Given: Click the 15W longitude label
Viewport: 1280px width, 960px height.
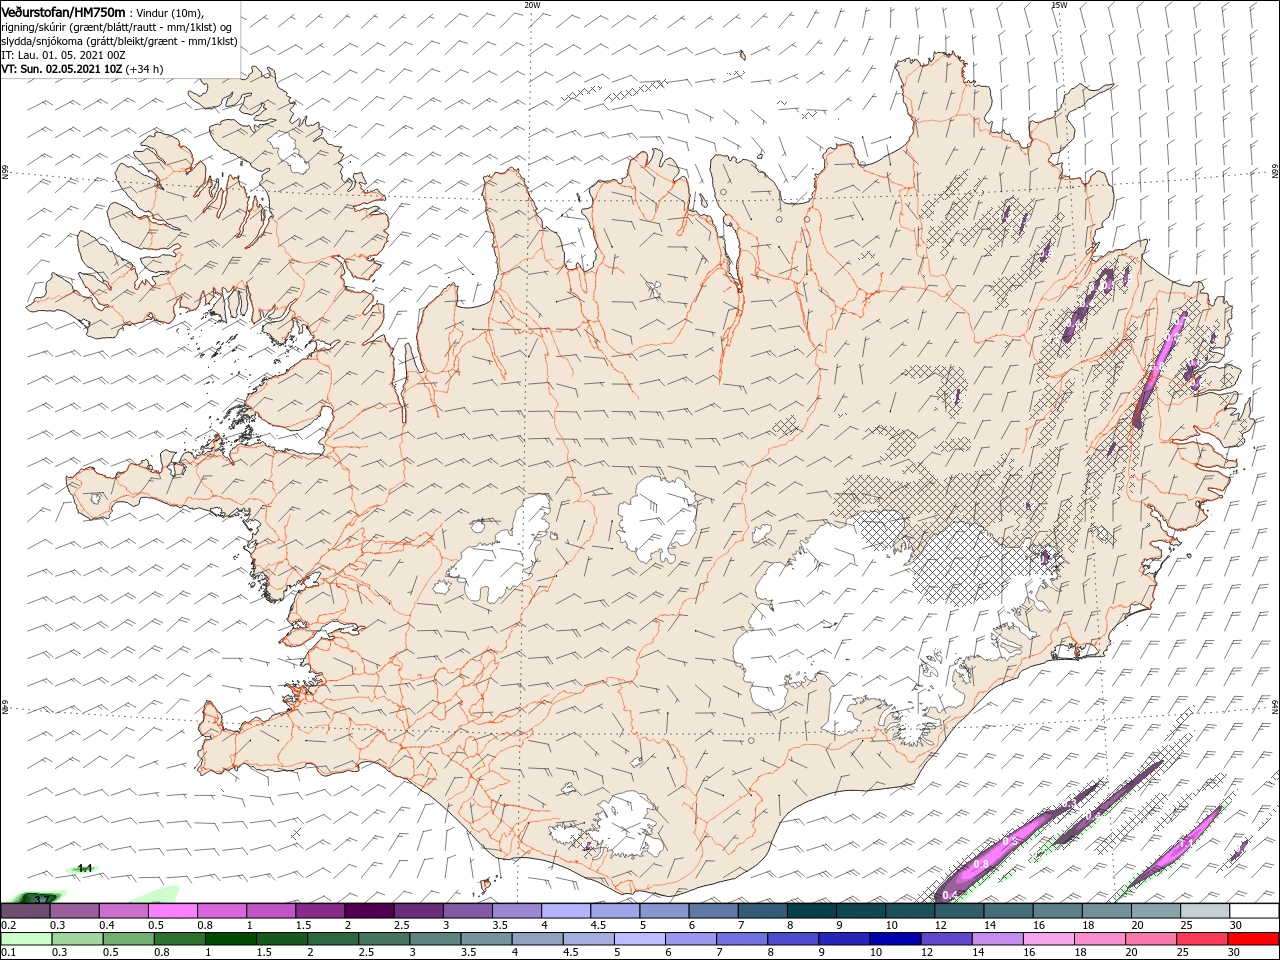Looking at the screenshot, I should (x=1059, y=5).
